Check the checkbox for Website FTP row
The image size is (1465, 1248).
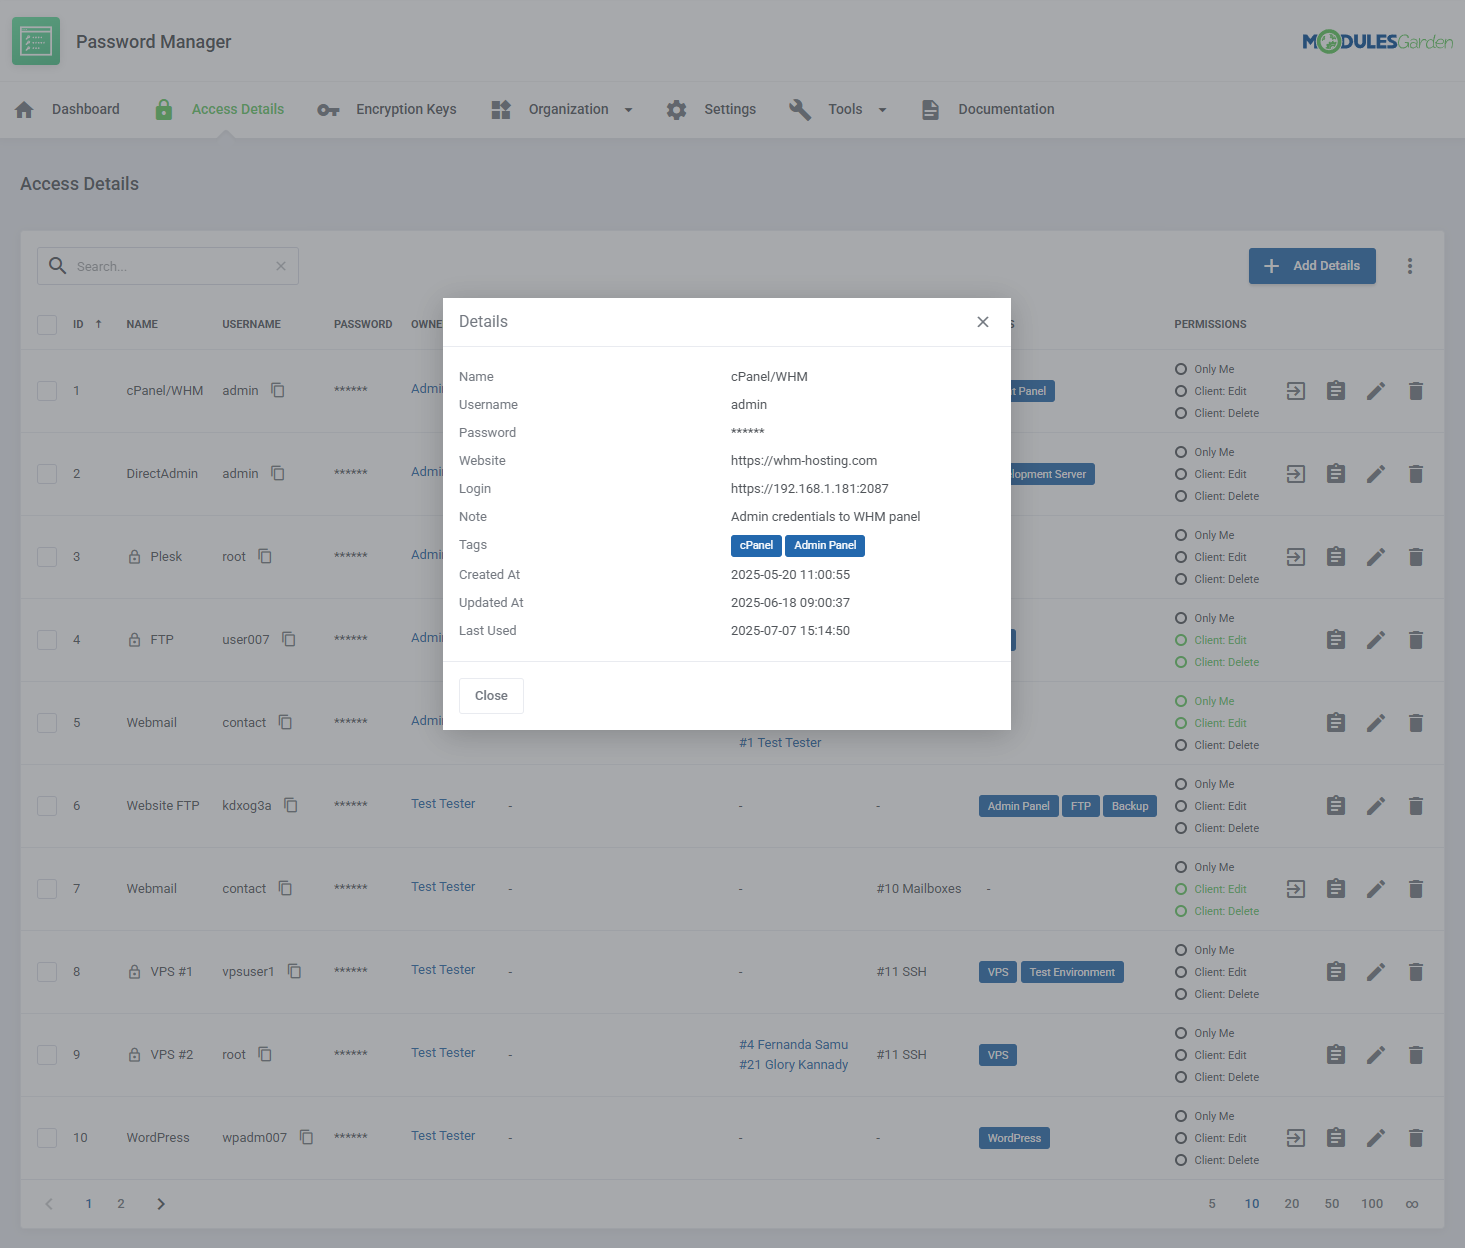pos(47,806)
